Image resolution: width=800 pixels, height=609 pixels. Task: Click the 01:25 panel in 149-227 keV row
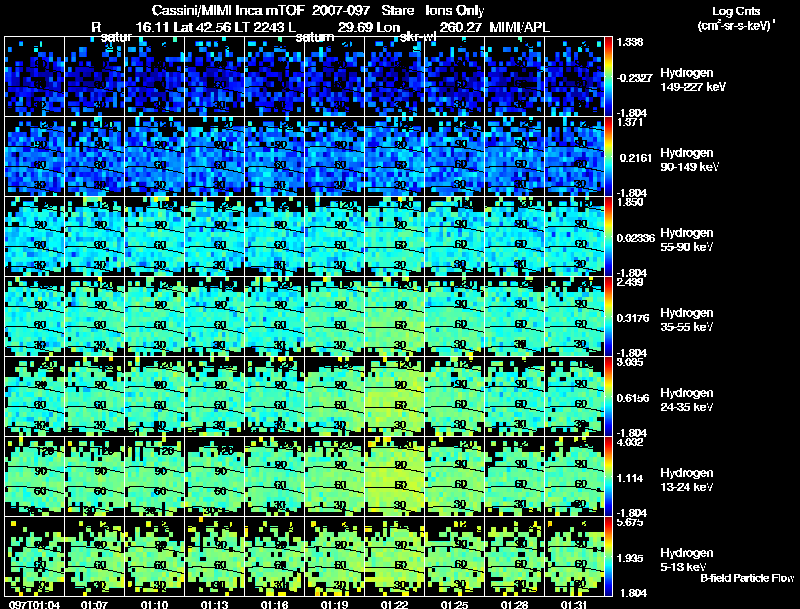(x=455, y=77)
